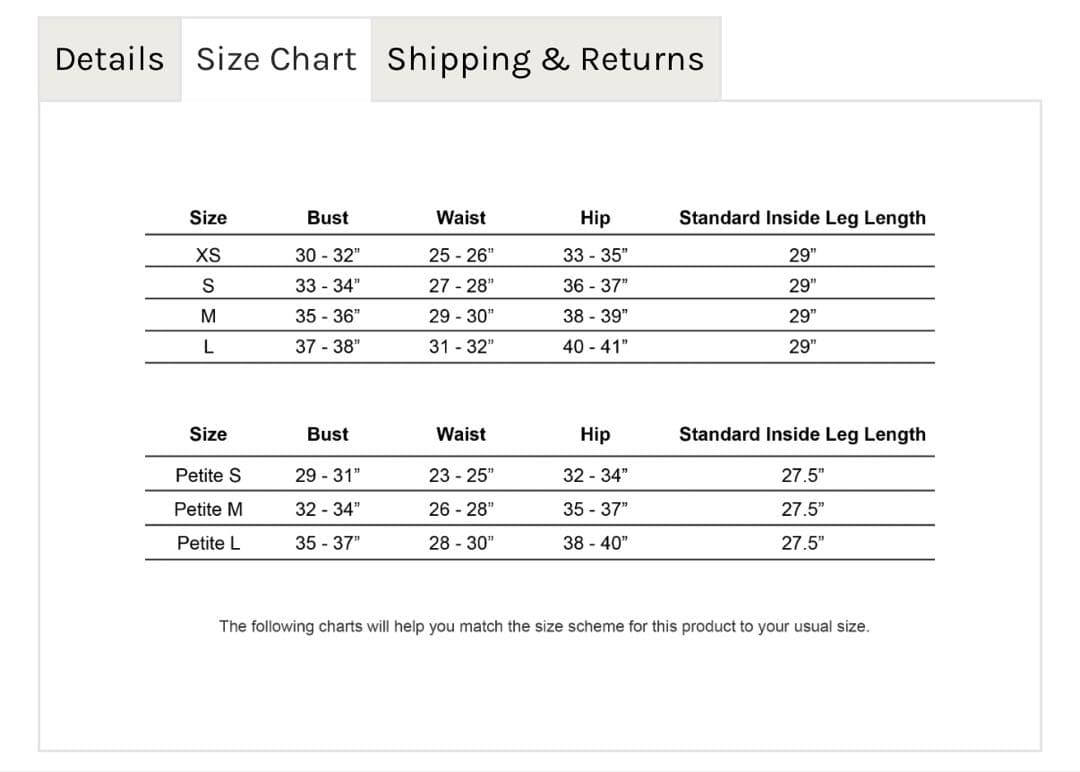Click first Standard Inside Leg Length header
The image size is (1080, 772).
(802, 218)
